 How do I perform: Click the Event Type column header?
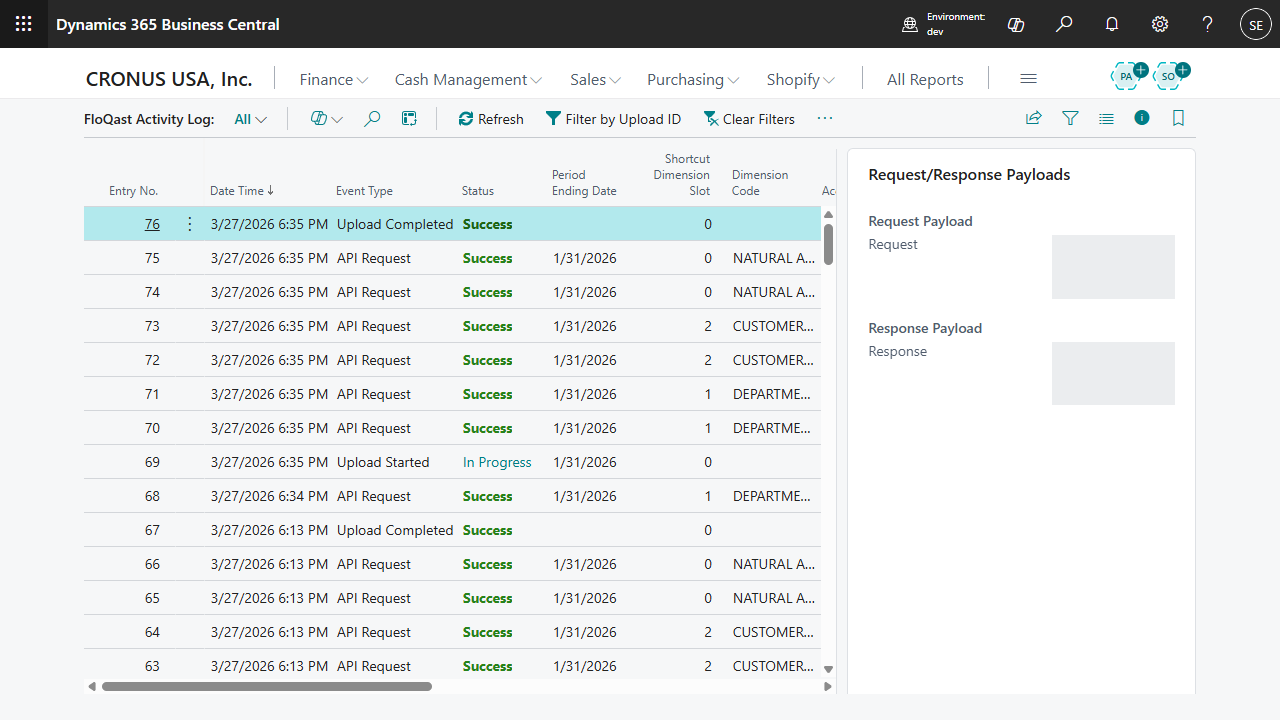364,191
